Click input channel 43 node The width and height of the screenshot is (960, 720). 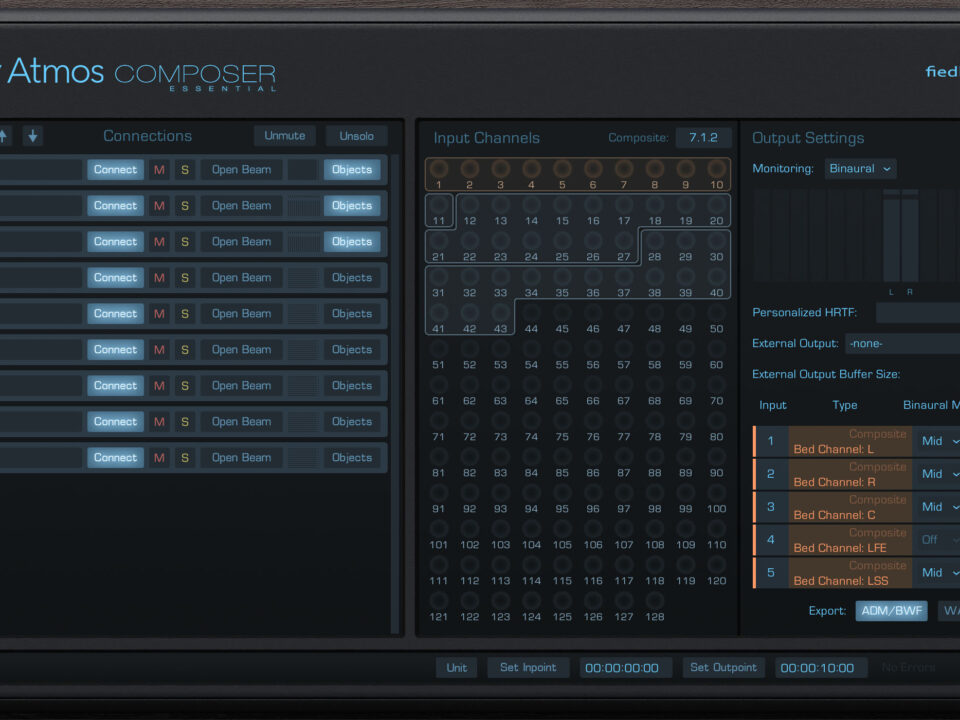click(x=500, y=314)
